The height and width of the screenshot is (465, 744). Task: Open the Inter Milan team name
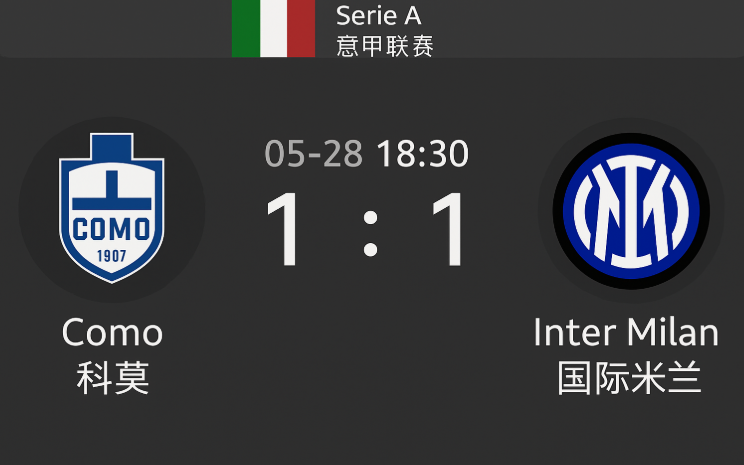coord(626,332)
